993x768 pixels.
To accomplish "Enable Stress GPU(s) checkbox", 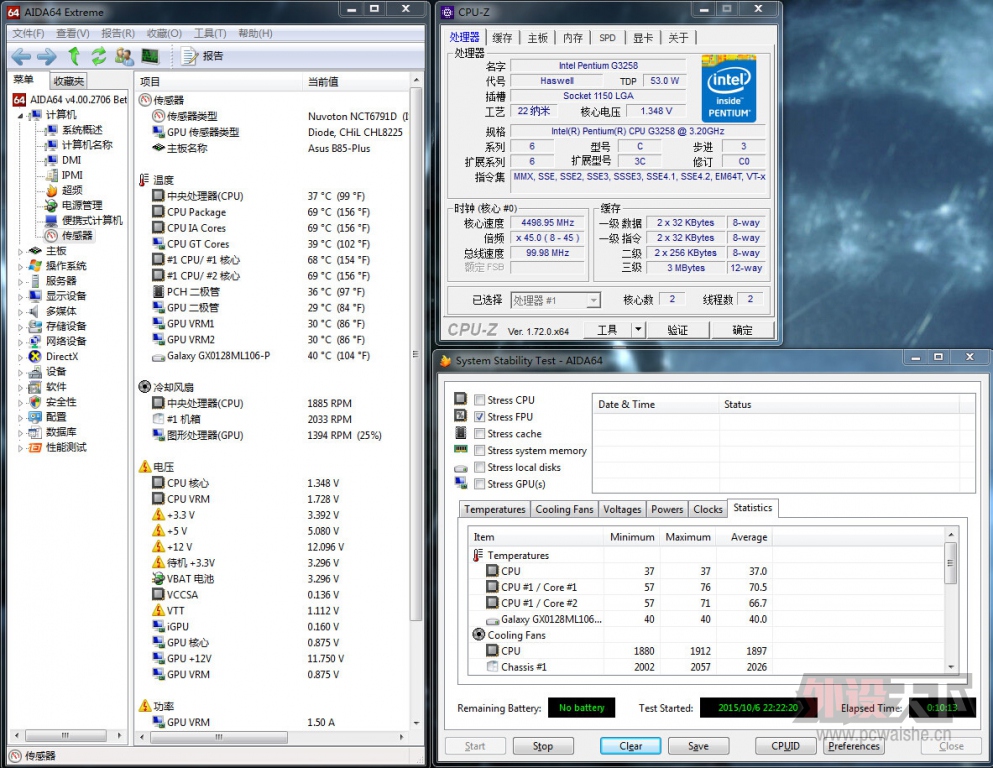I will pyautogui.click(x=479, y=484).
